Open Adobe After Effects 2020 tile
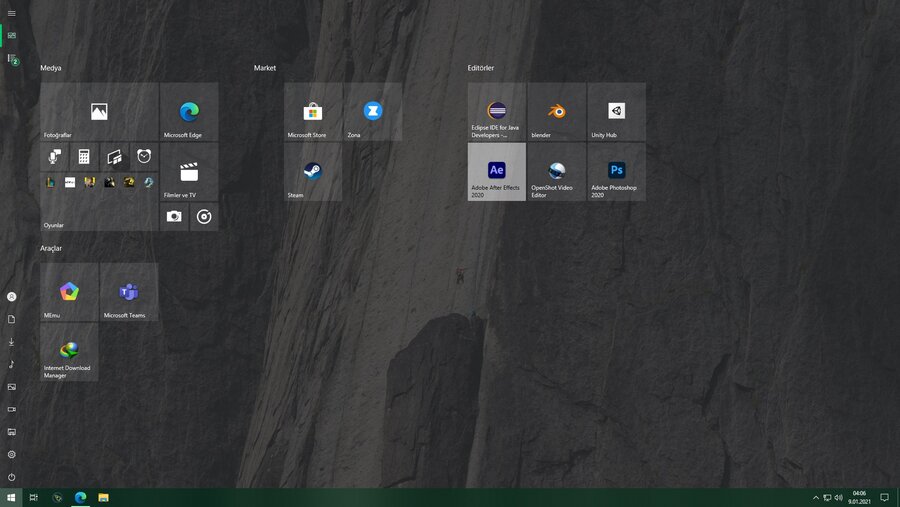 [497, 171]
